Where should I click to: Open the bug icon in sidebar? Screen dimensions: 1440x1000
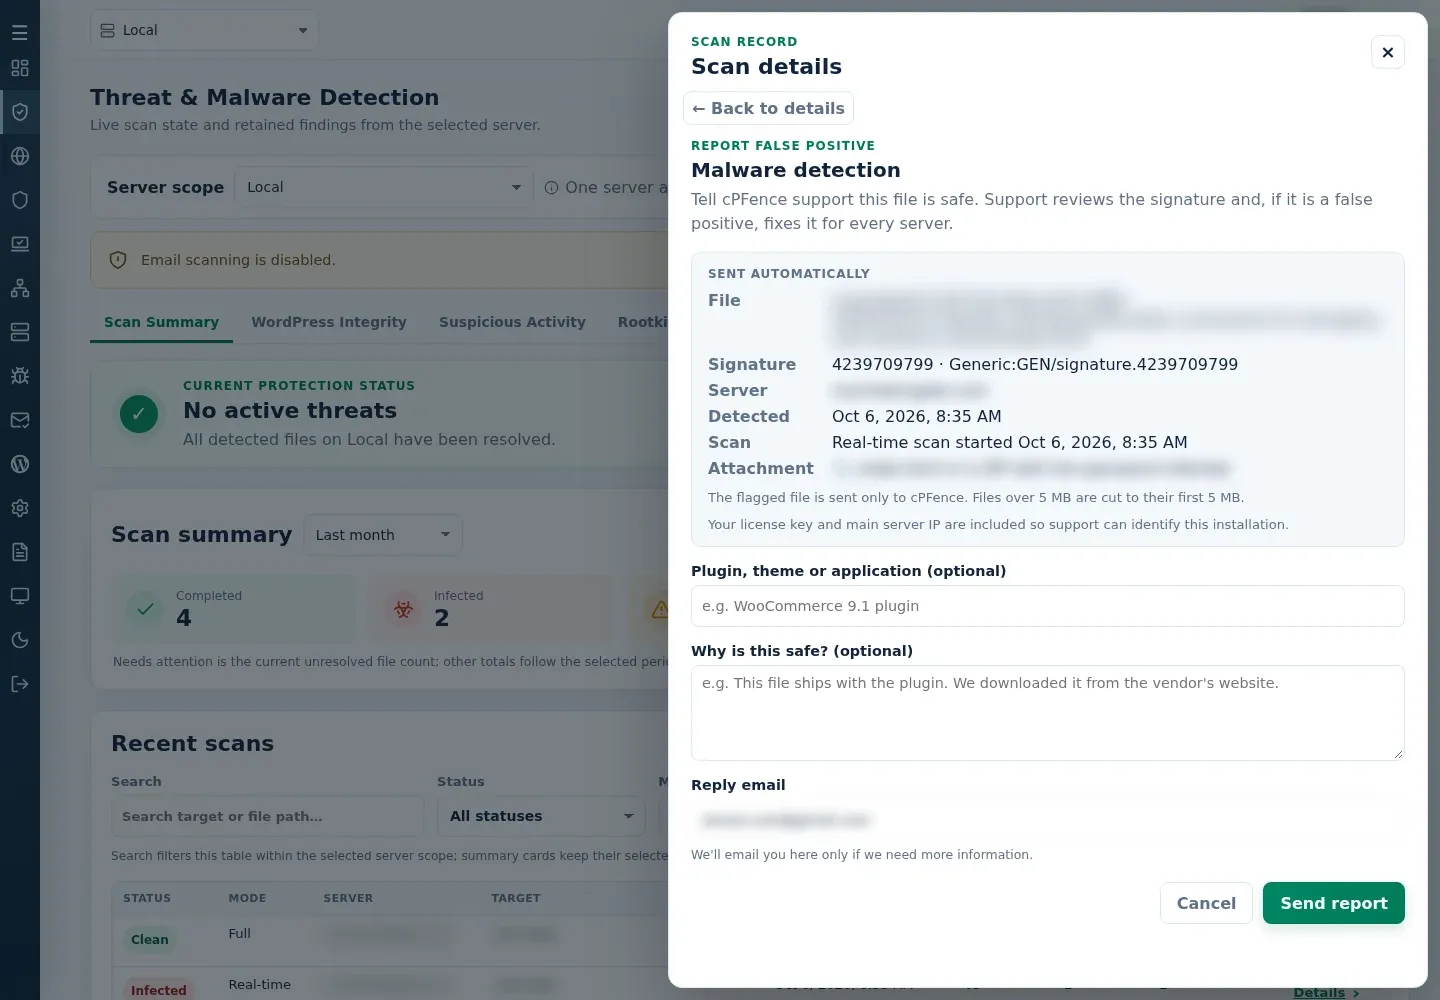coord(20,376)
